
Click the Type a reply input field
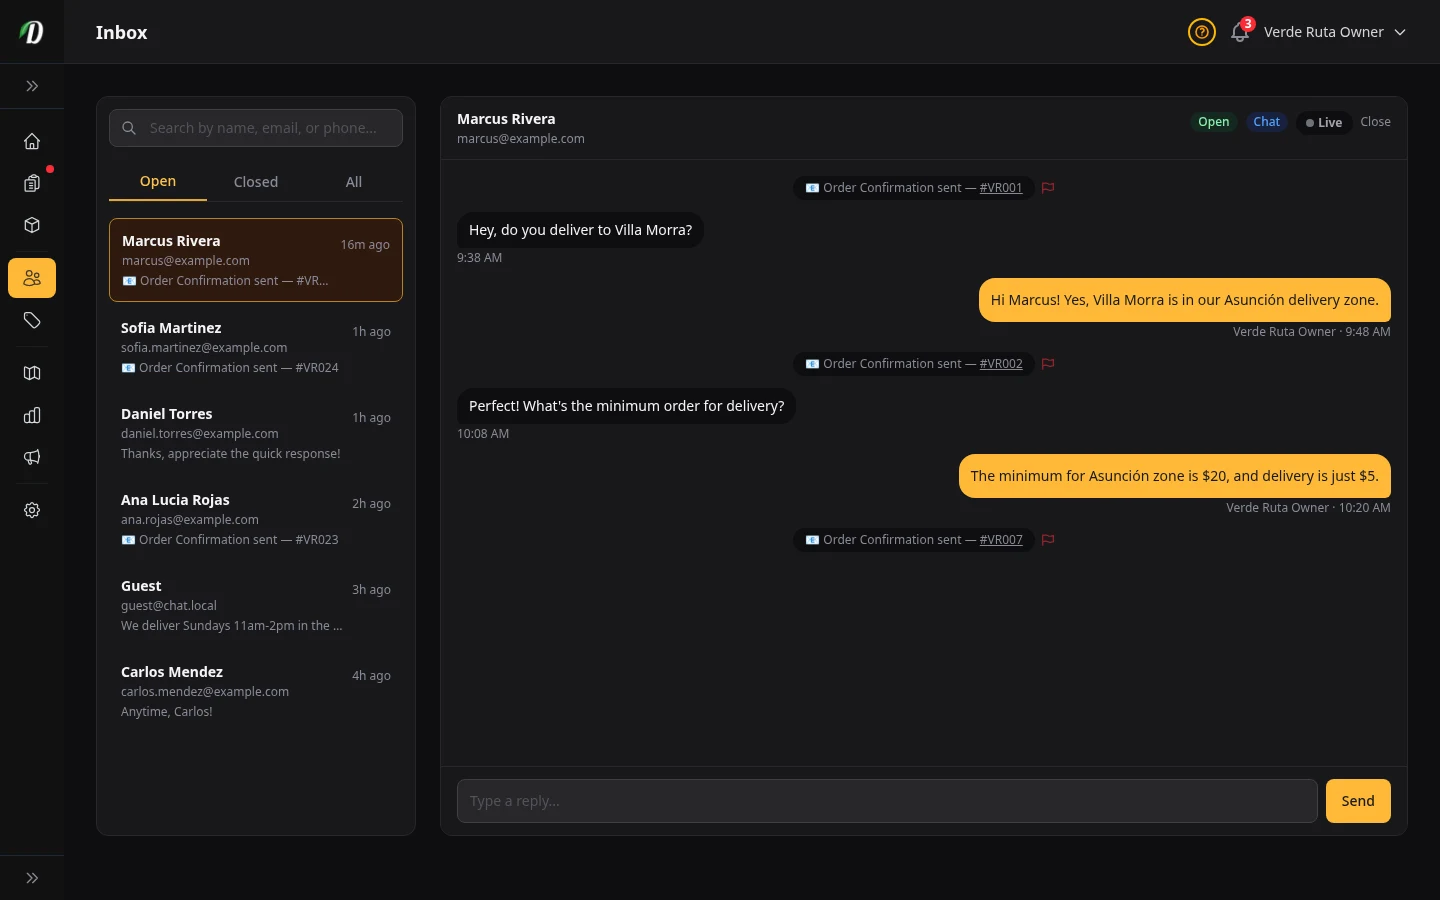(x=887, y=801)
